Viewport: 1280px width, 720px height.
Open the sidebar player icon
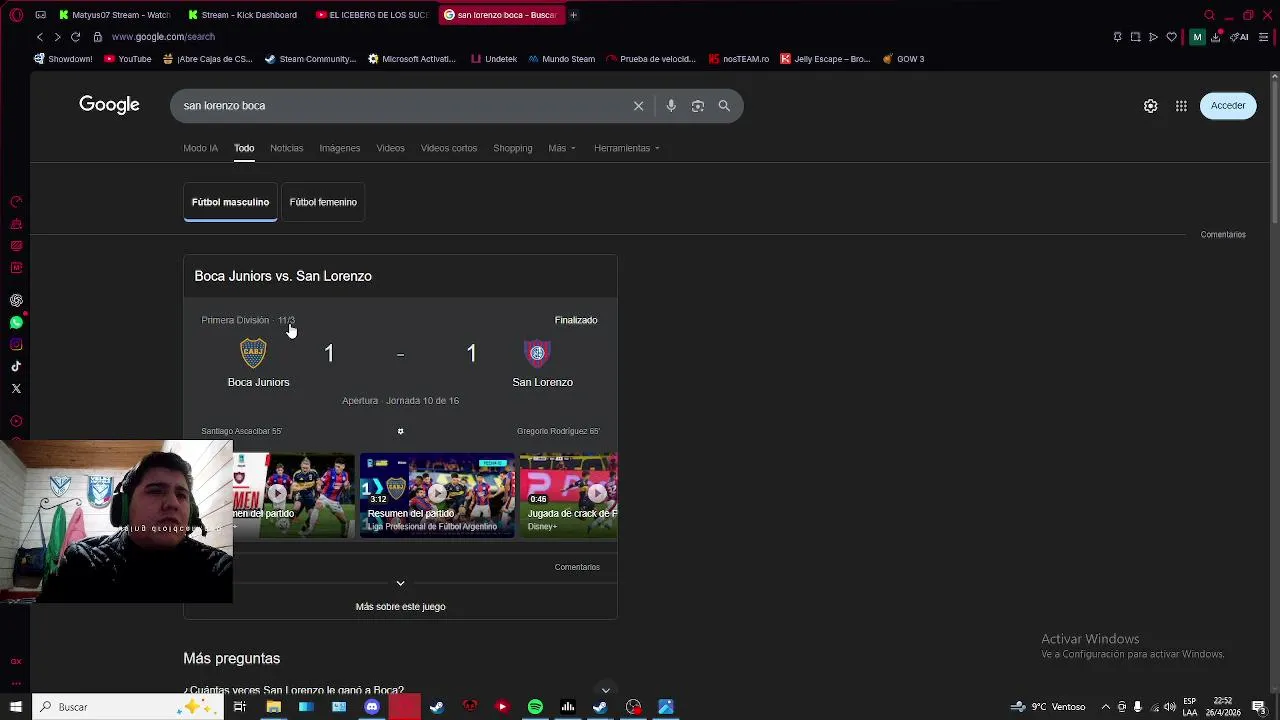[16, 421]
